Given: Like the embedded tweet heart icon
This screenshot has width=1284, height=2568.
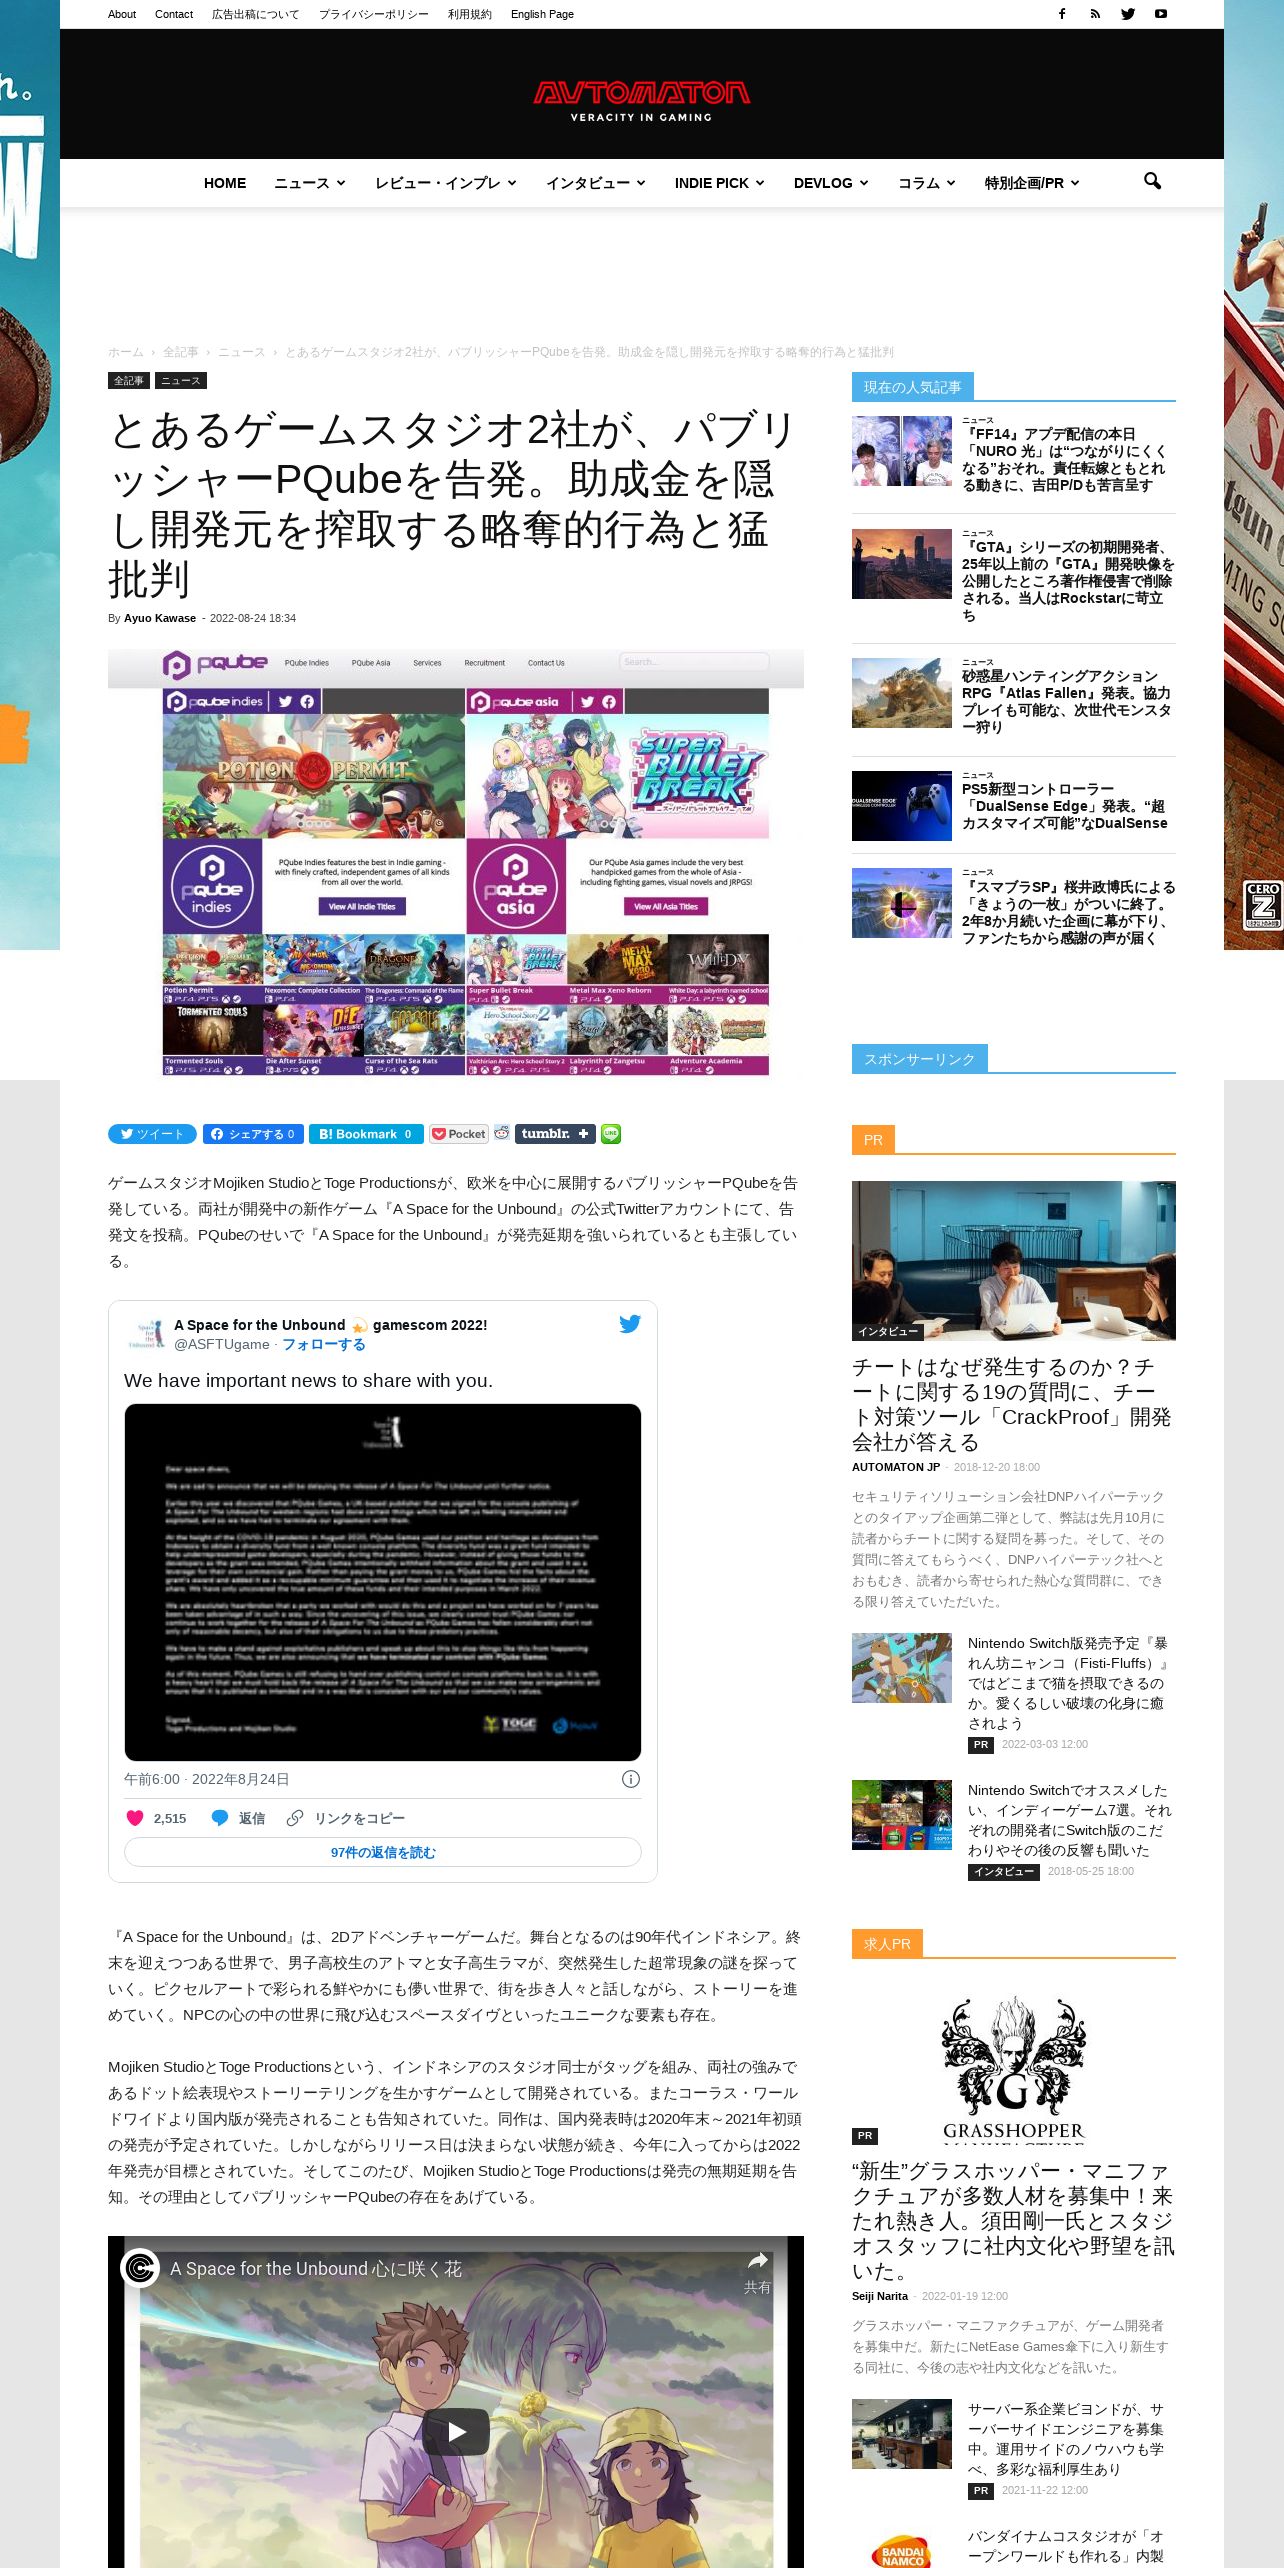Looking at the screenshot, I should (135, 1818).
